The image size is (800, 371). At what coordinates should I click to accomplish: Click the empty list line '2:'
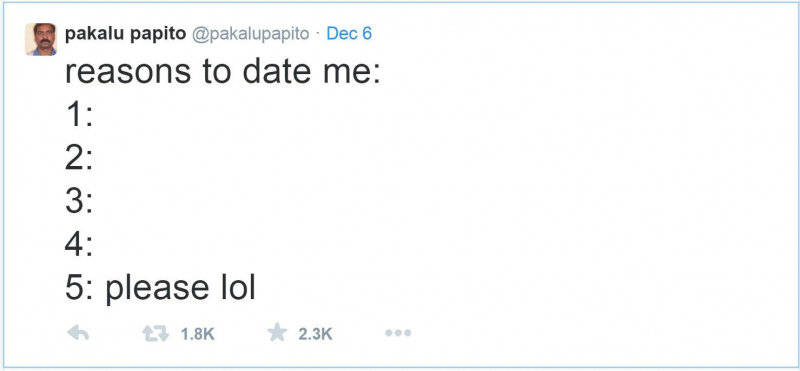pos(79,158)
